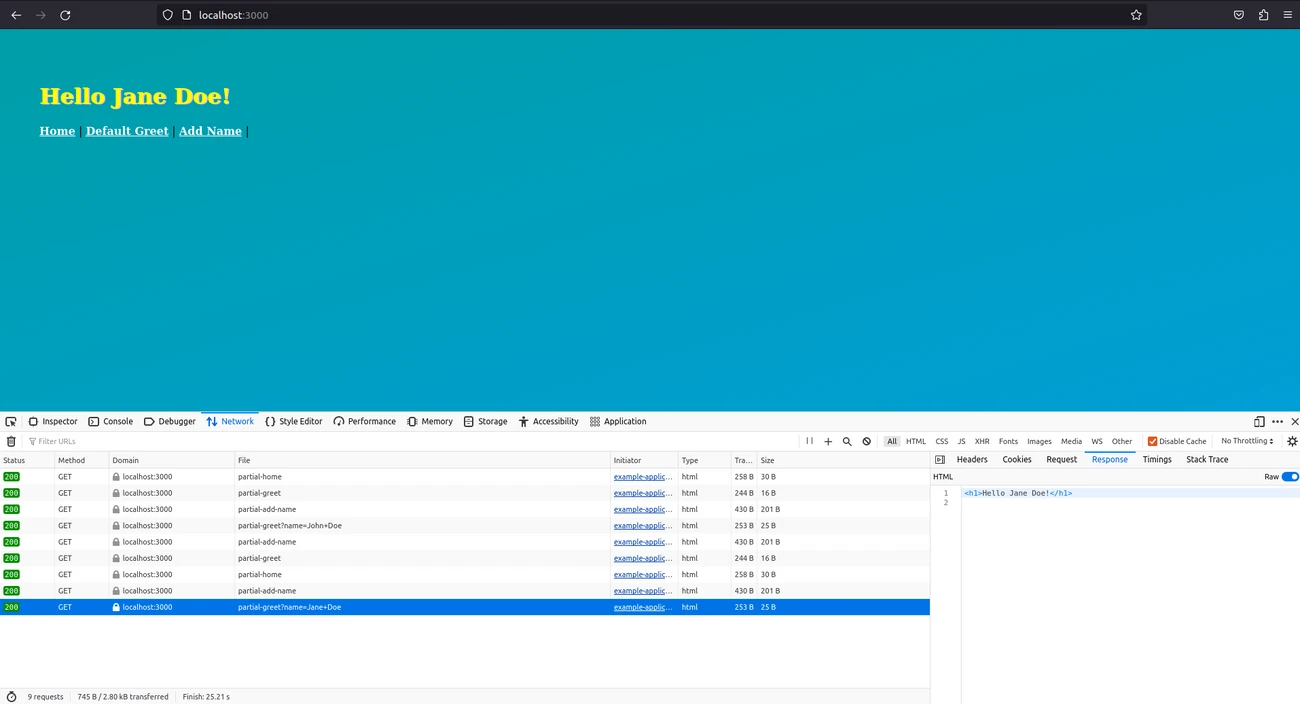Open the tracking protection shield icon
This screenshot has width=1300, height=704.
point(167,15)
